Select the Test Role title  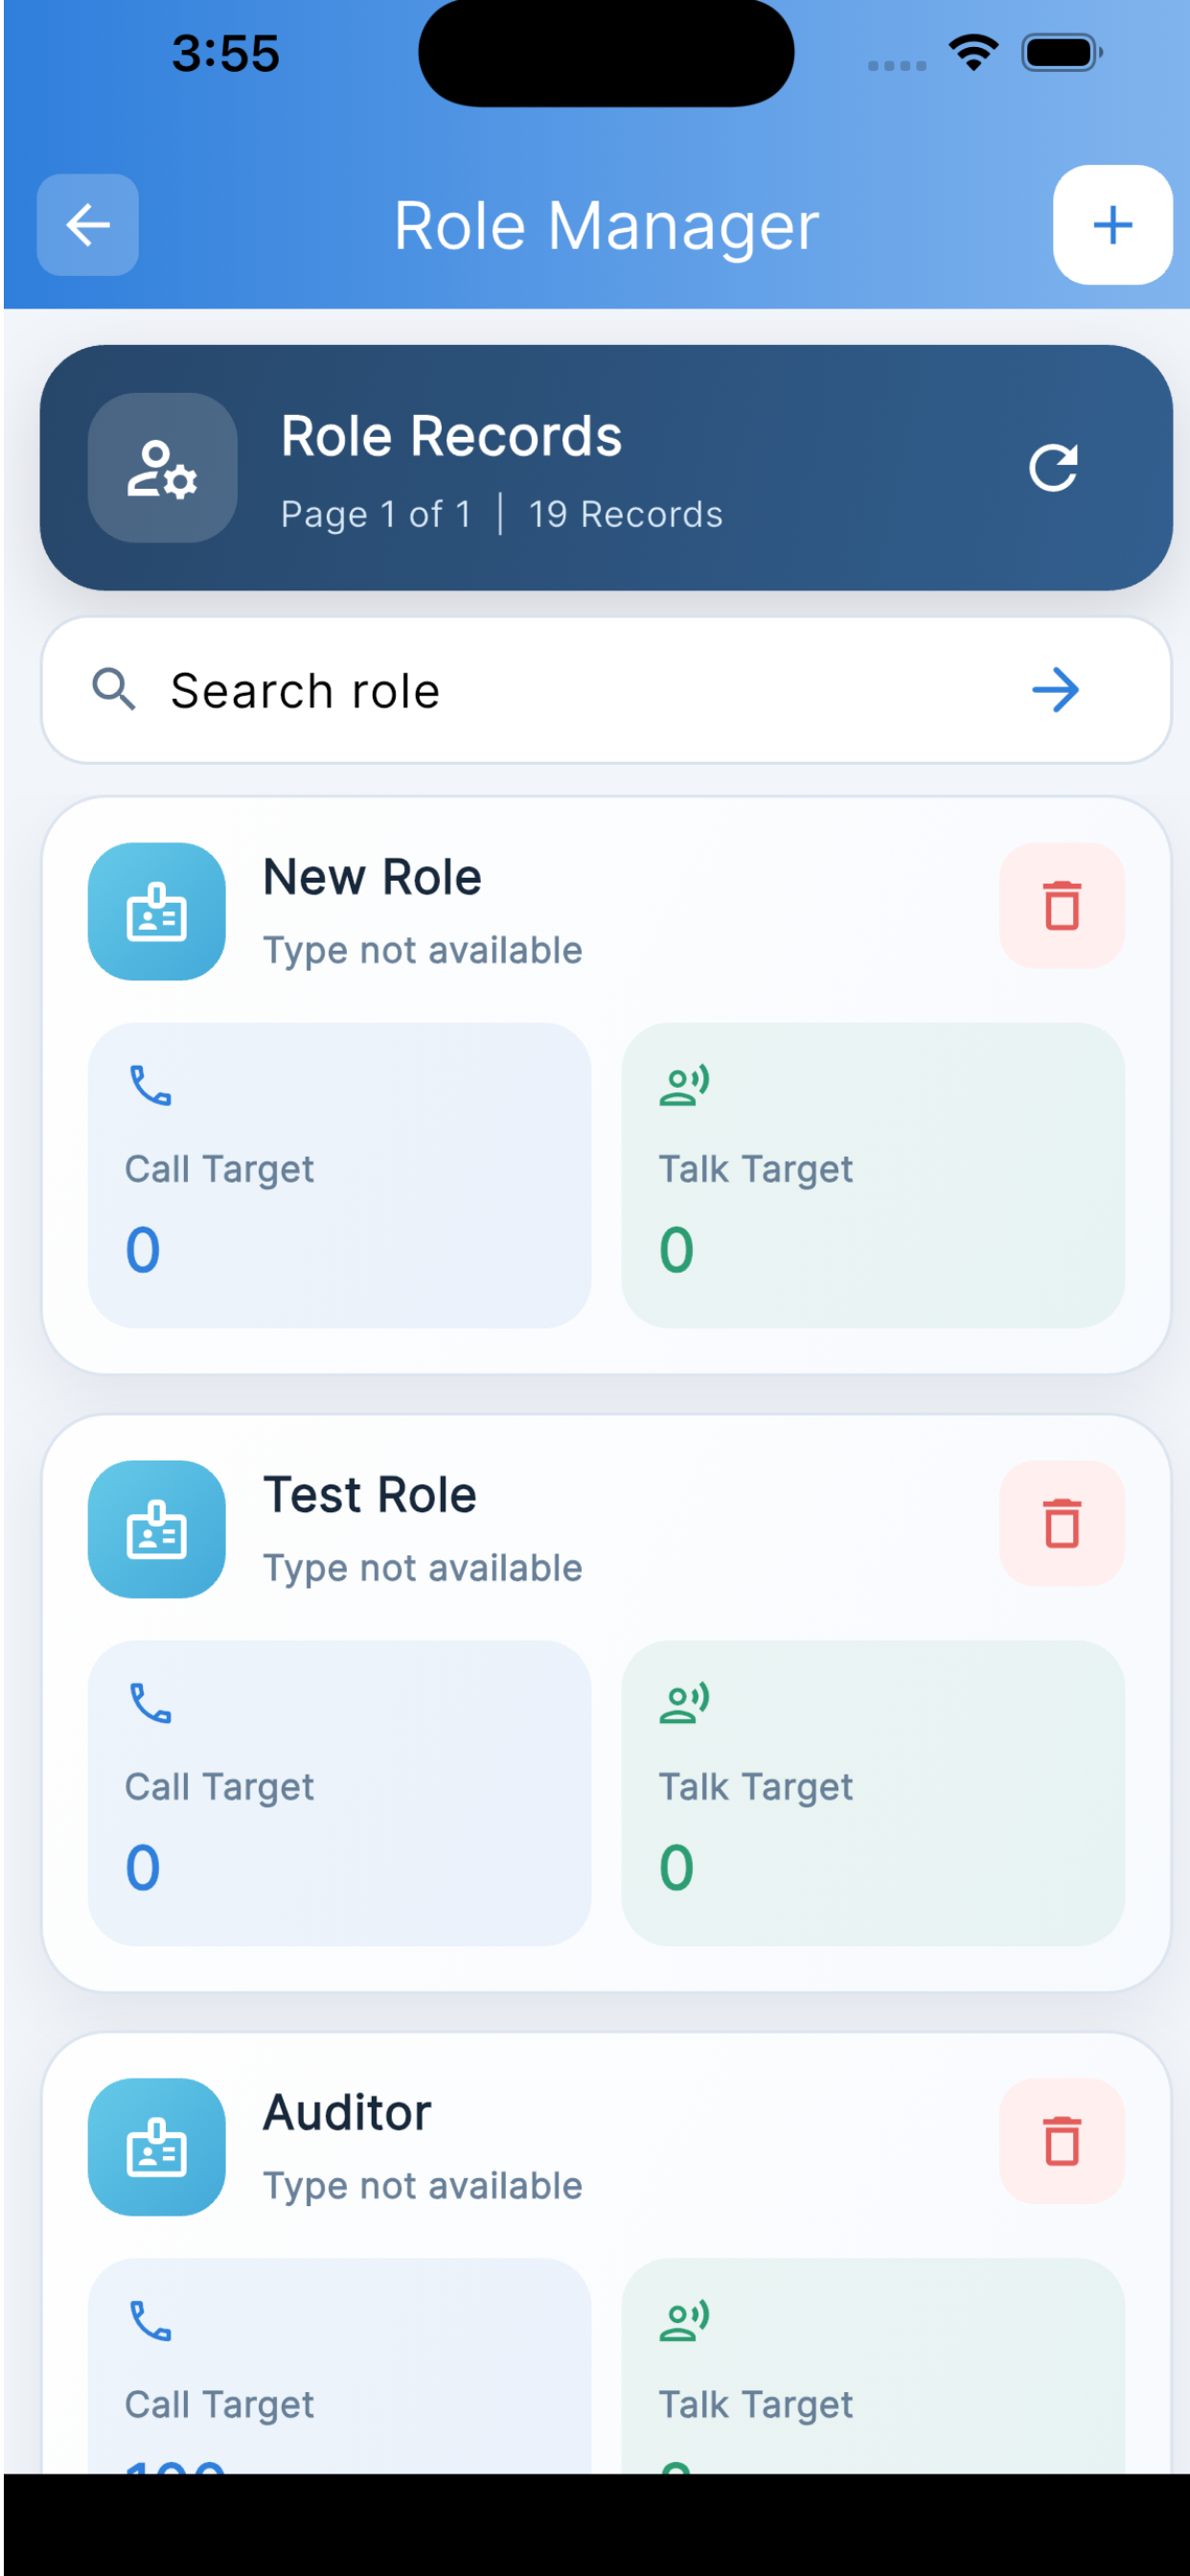coord(370,1495)
